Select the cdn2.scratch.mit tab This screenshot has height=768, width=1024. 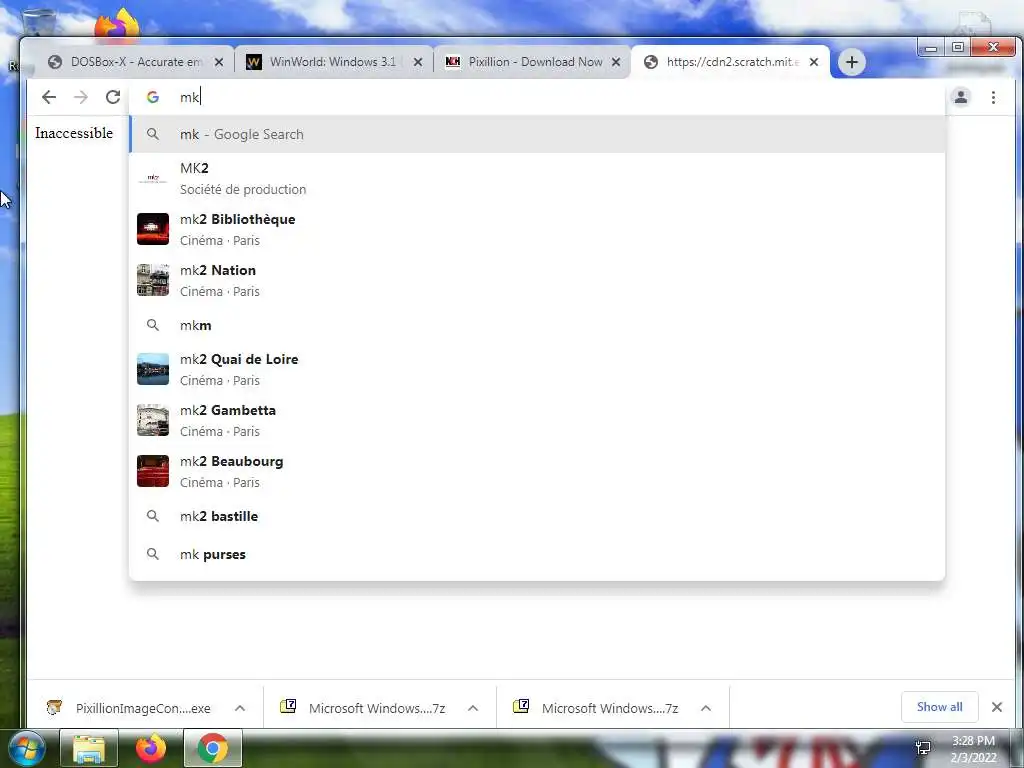(729, 62)
